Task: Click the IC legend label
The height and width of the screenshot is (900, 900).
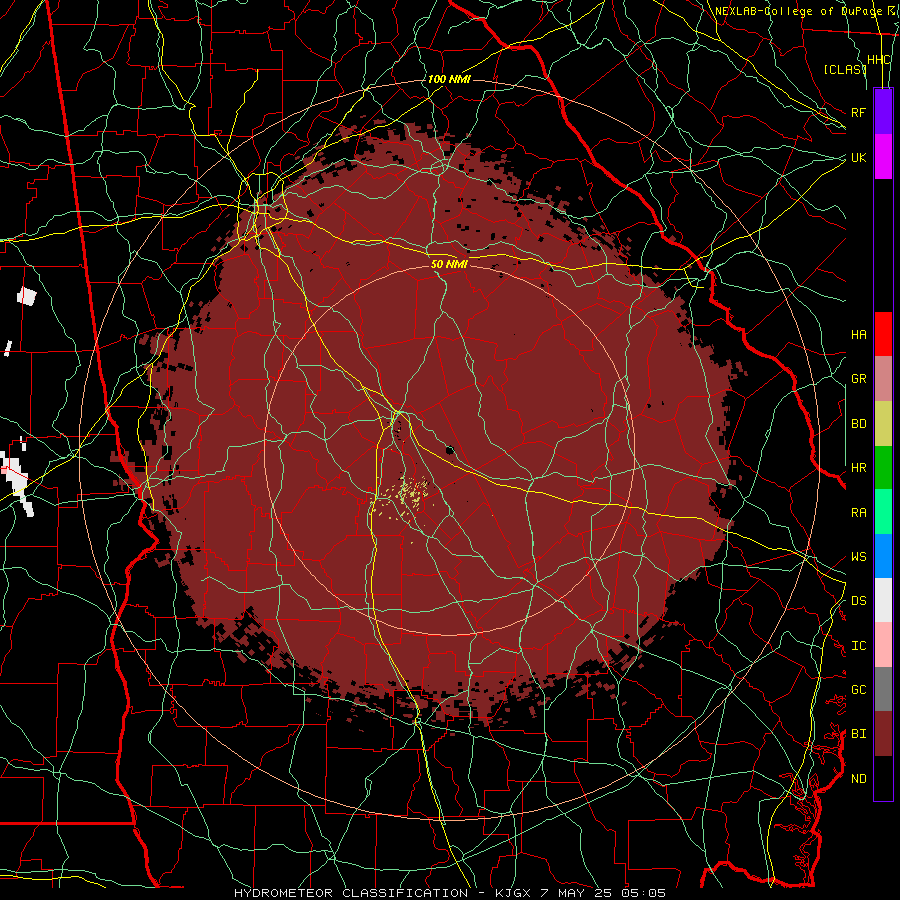Action: (858, 646)
